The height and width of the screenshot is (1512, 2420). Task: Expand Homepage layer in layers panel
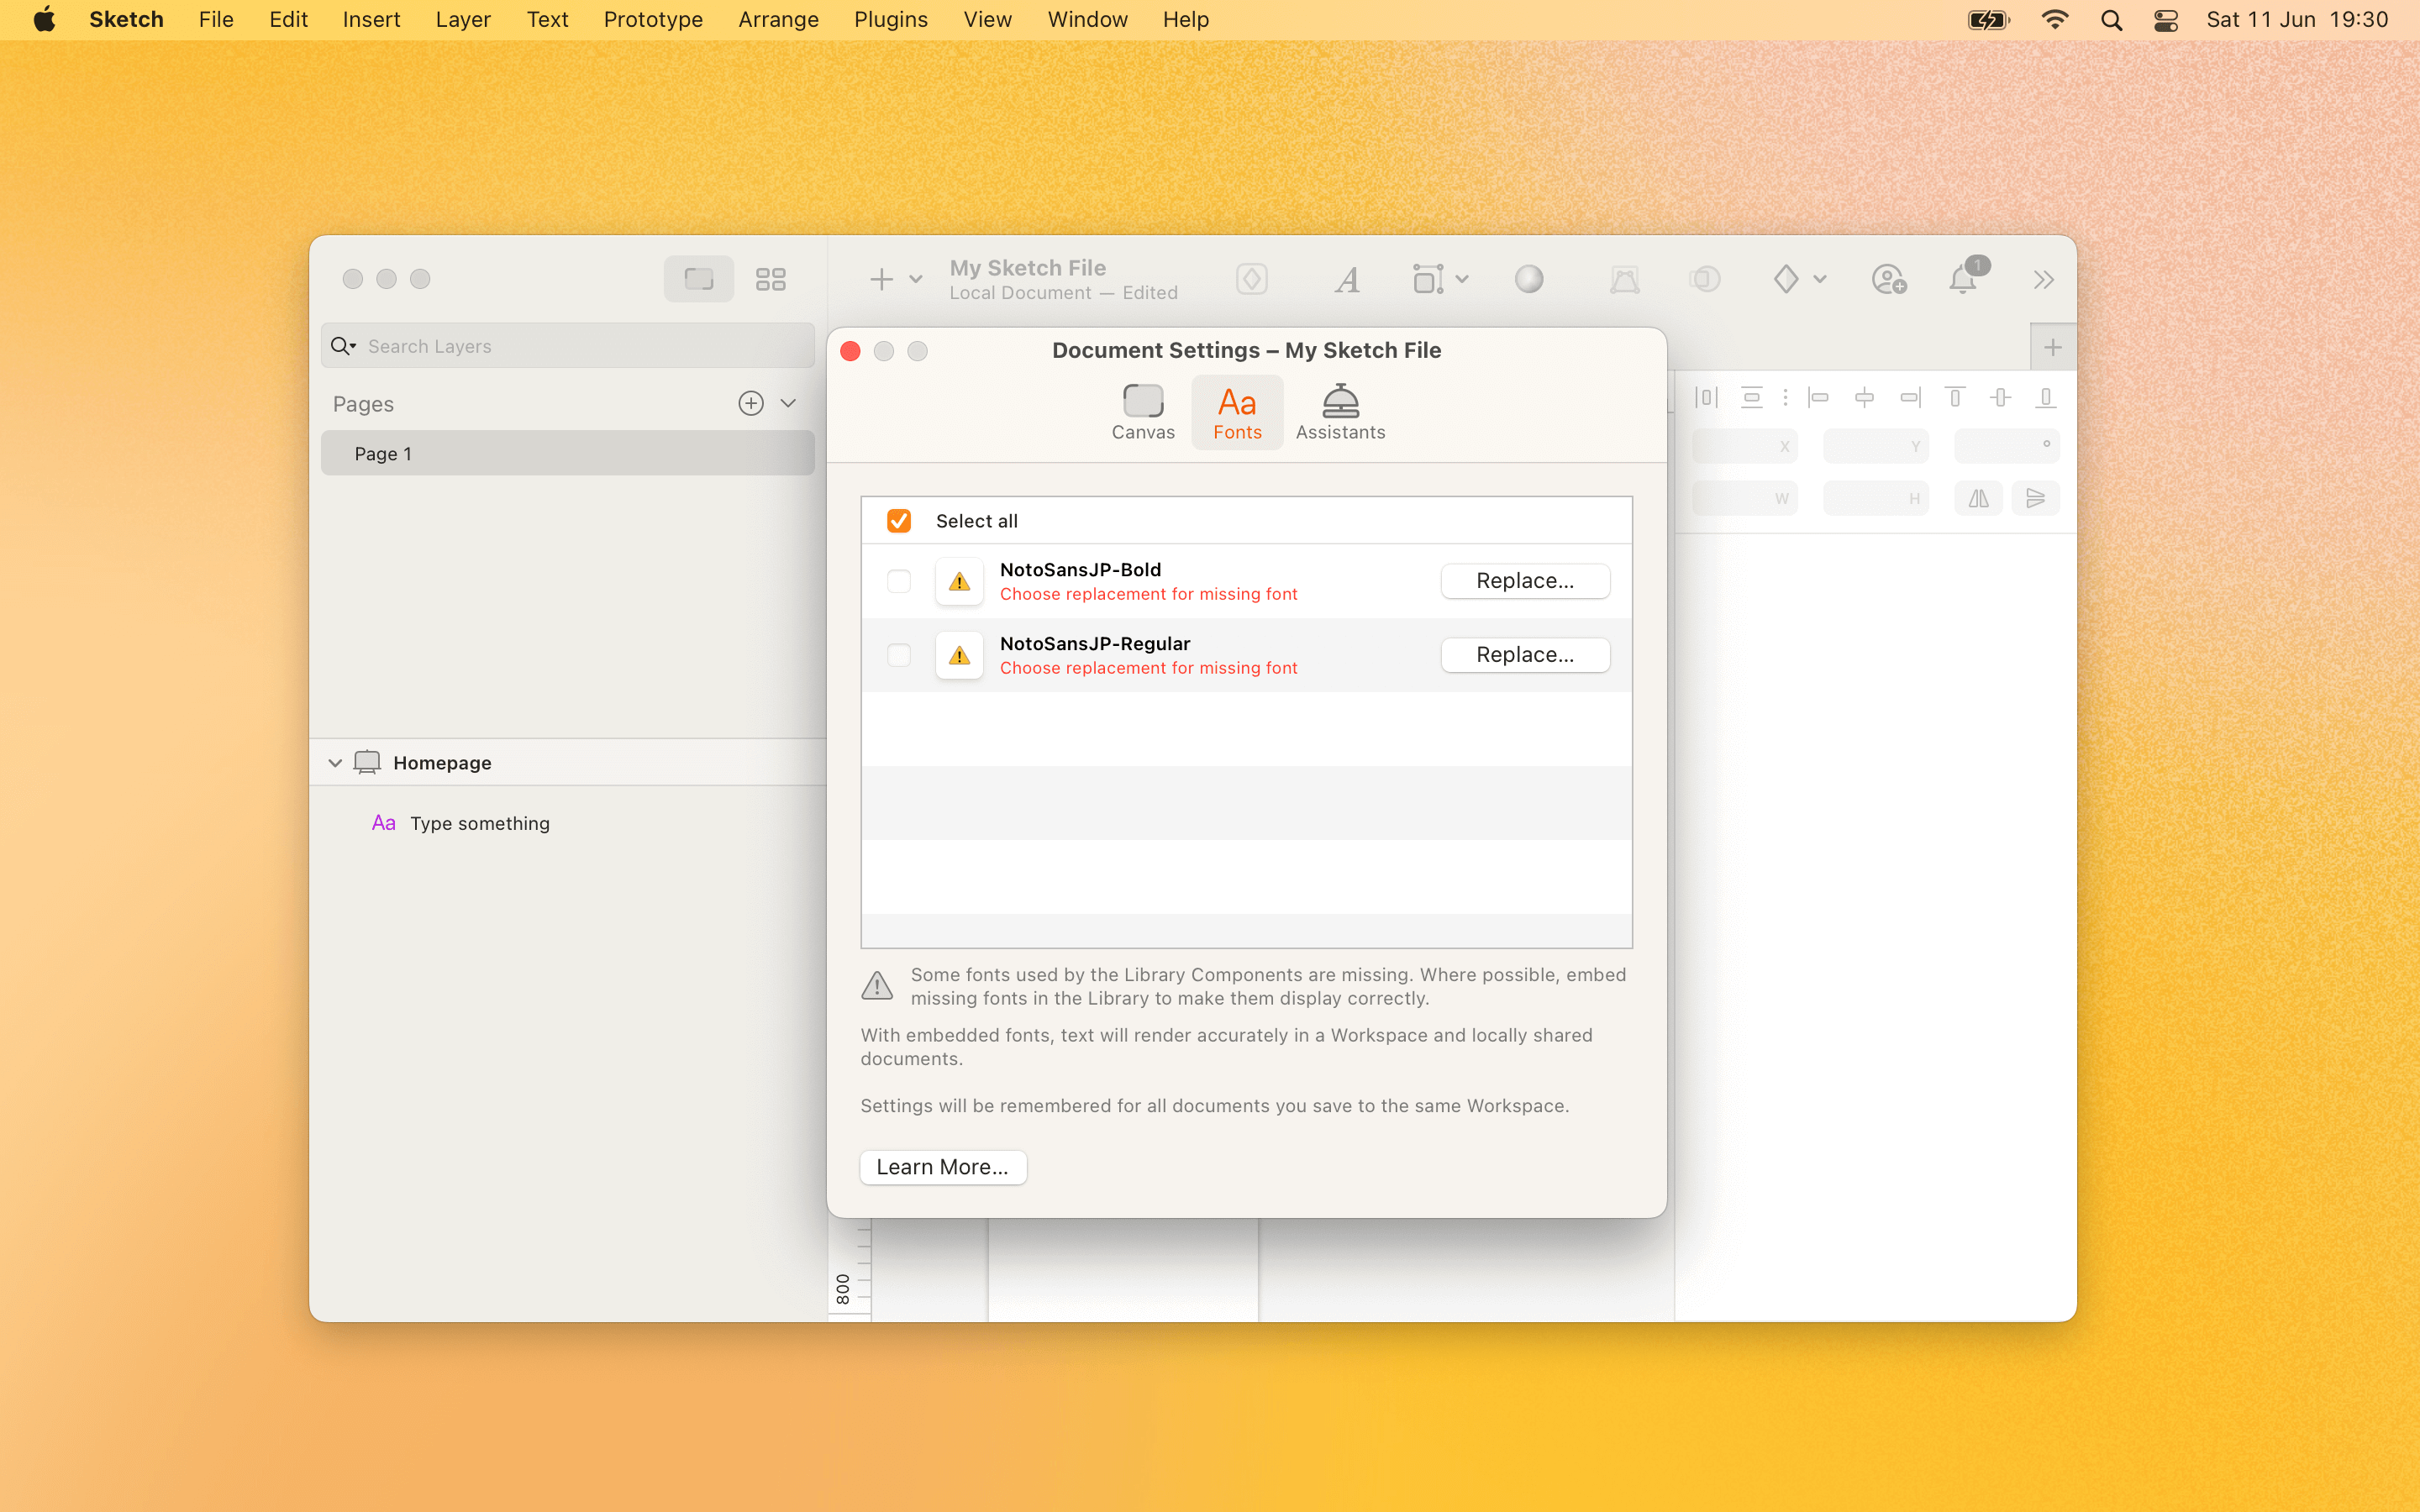click(336, 763)
